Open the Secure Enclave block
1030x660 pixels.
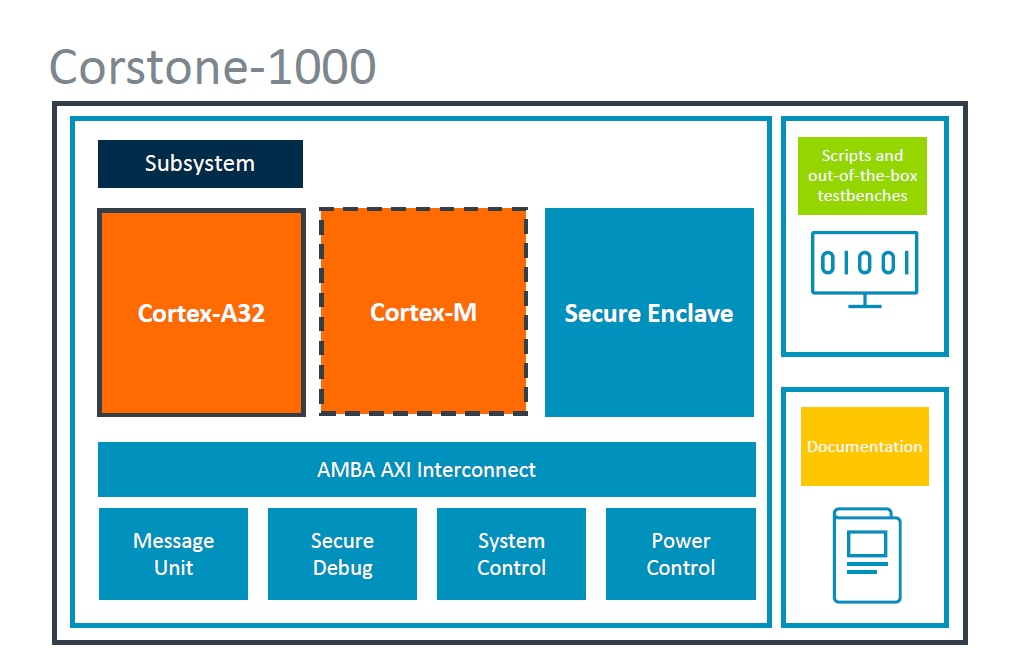point(648,312)
